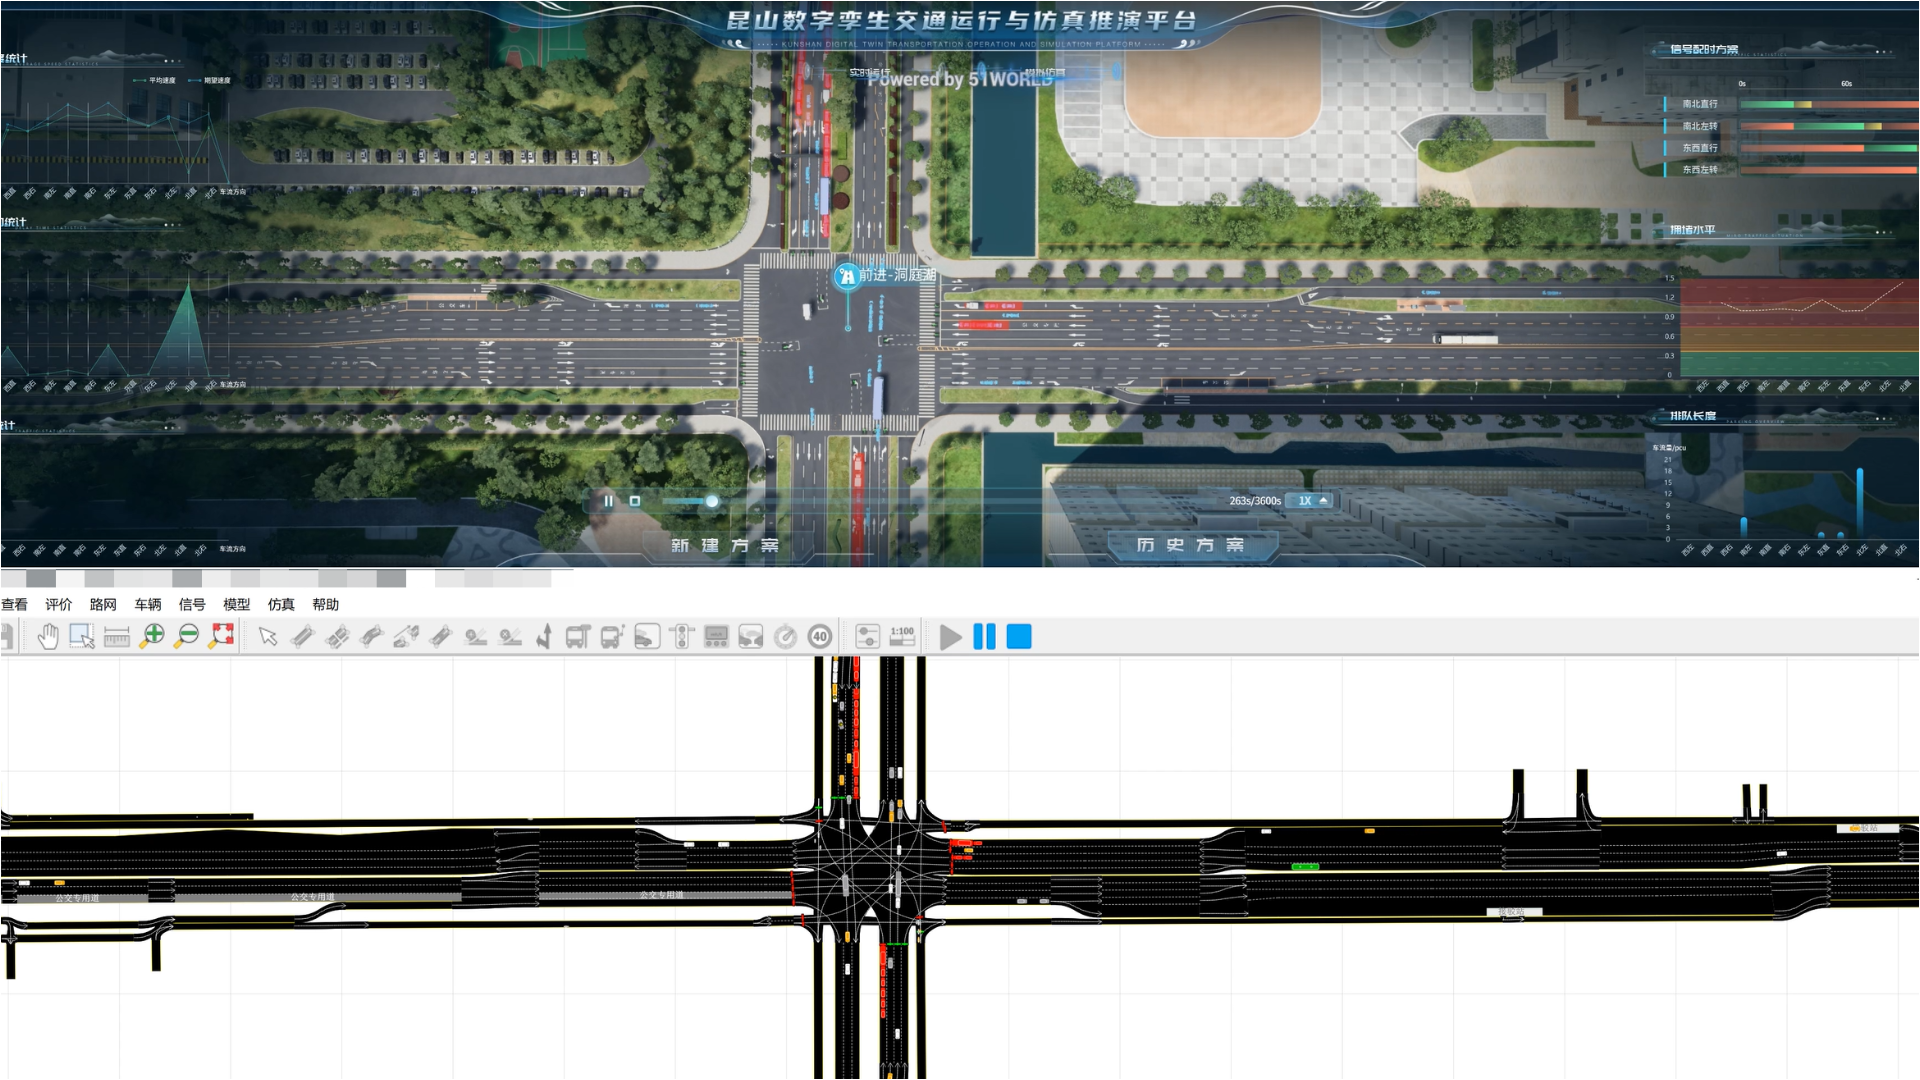The width and height of the screenshot is (1920, 1080).
Task: Click the zoom out magnifier icon
Action: point(187,637)
